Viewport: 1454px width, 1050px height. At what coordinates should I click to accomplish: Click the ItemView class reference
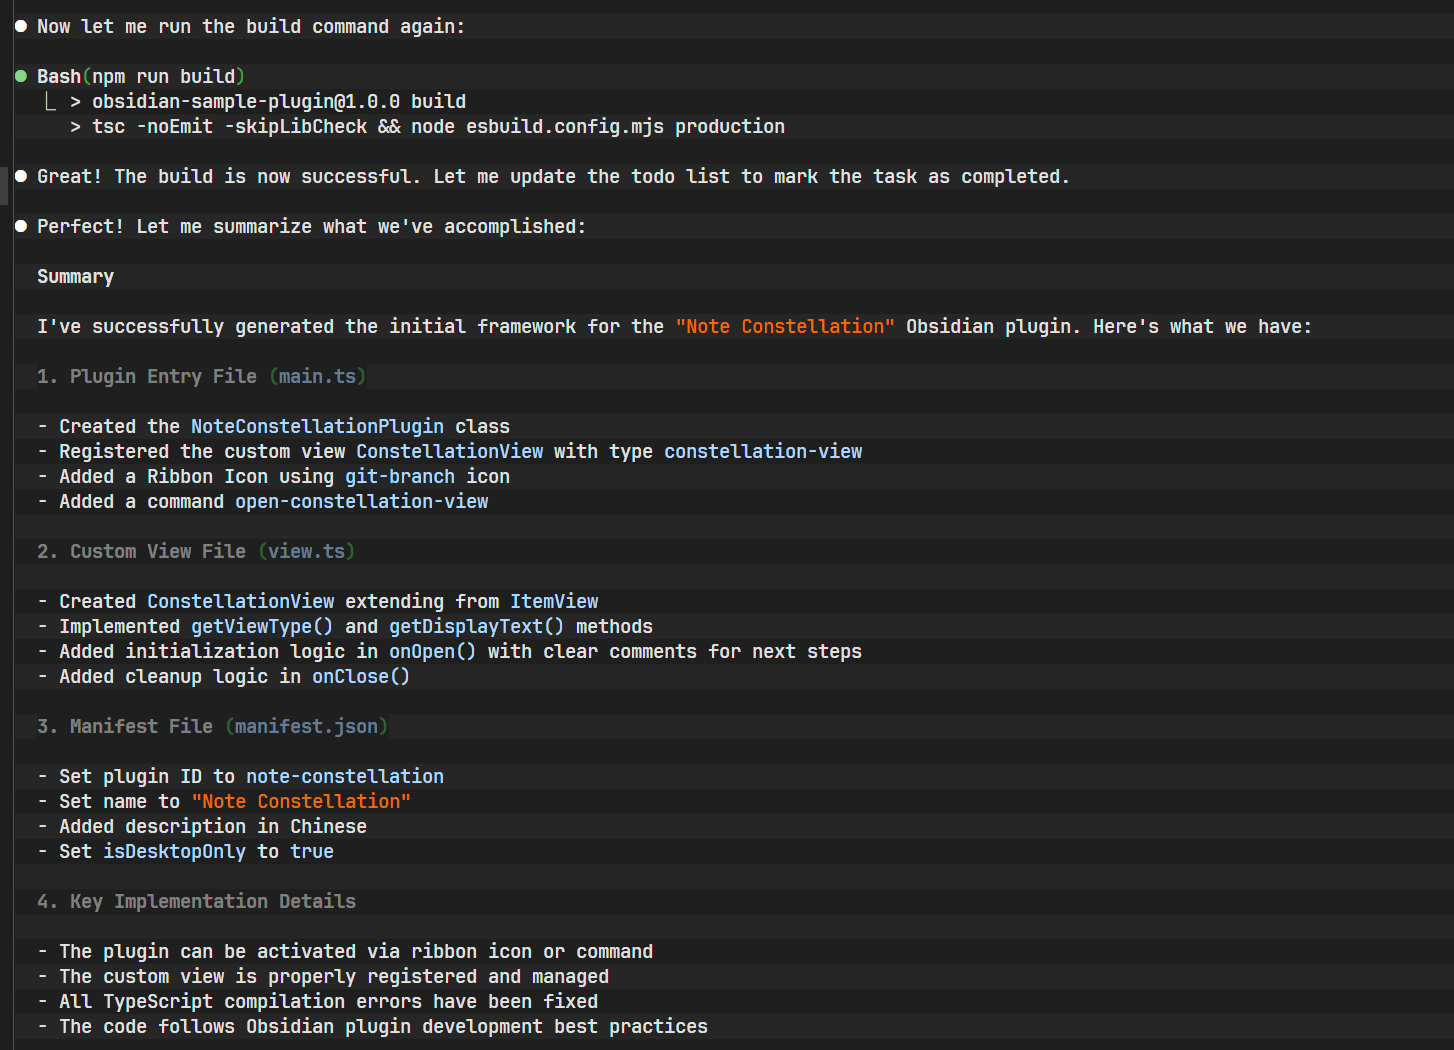pos(554,601)
